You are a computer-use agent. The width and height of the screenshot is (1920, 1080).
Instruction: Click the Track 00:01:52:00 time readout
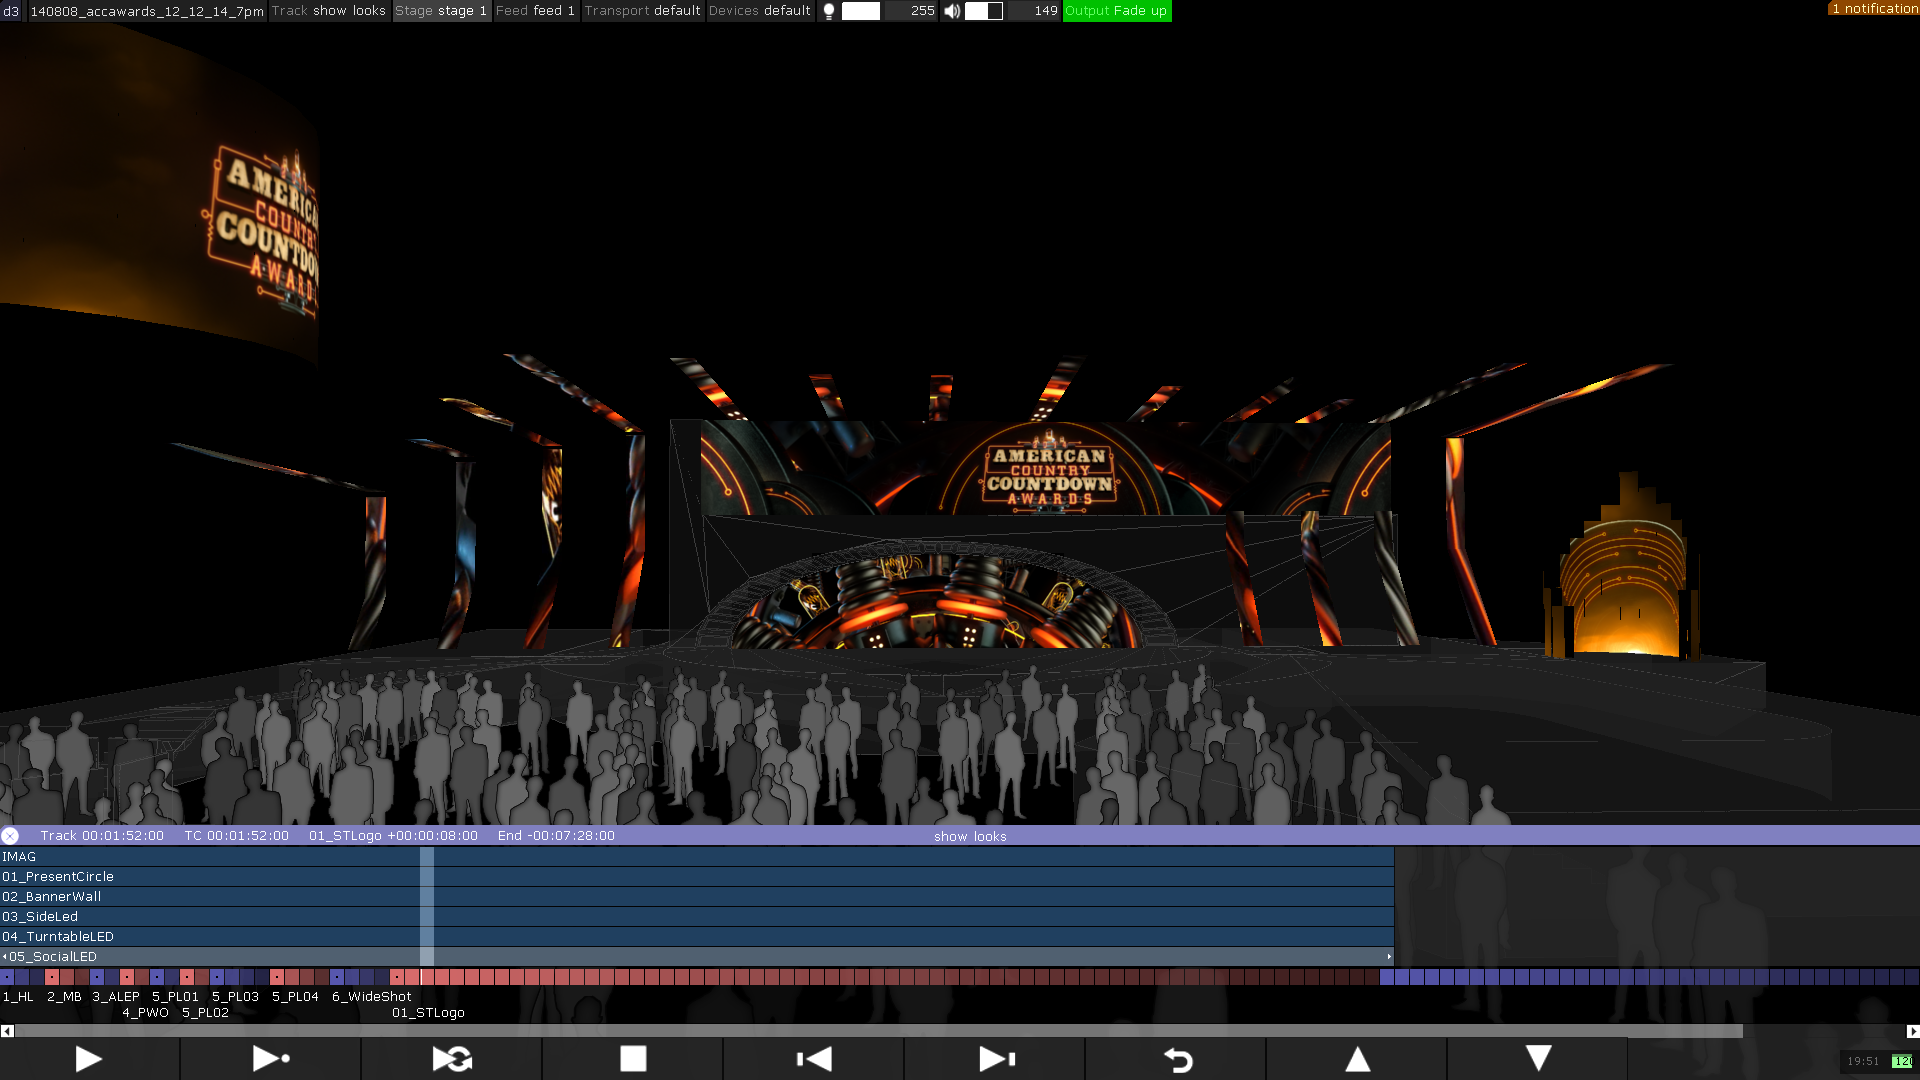[x=102, y=836]
